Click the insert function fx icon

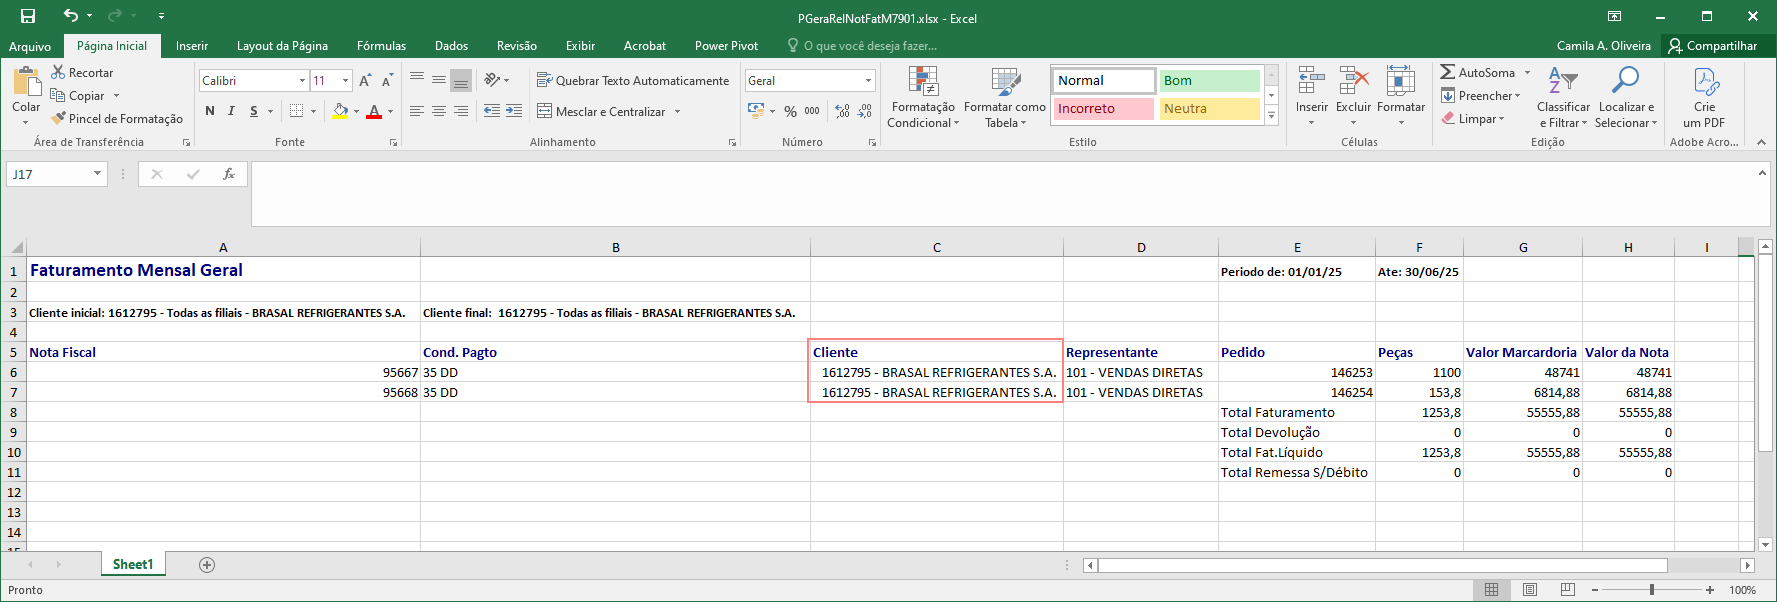(x=229, y=174)
